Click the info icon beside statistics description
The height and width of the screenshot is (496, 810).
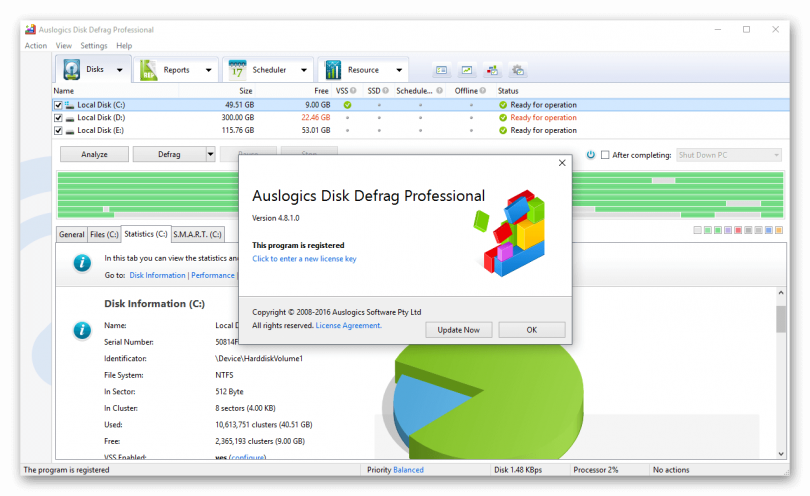click(x=82, y=263)
